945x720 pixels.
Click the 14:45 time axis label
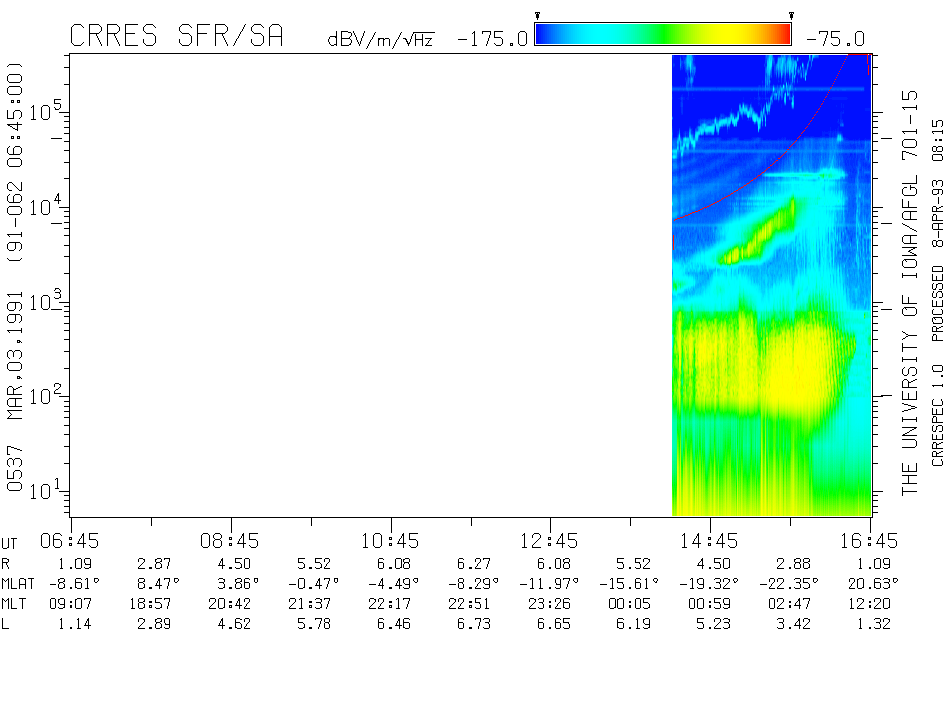click(710, 541)
